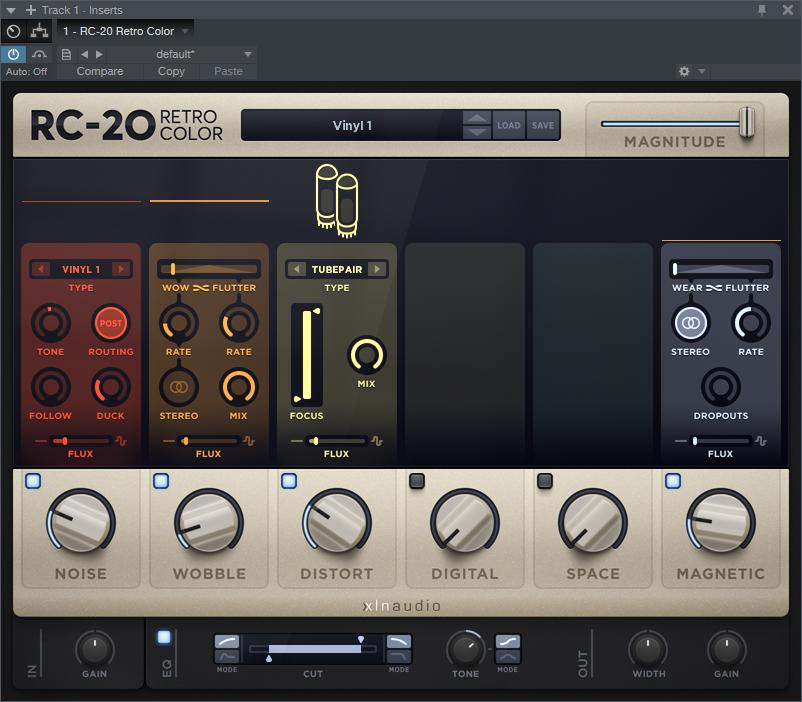Screen dimensions: 802x702
Task: Select lower low-cut mode icon
Action: 226,656
